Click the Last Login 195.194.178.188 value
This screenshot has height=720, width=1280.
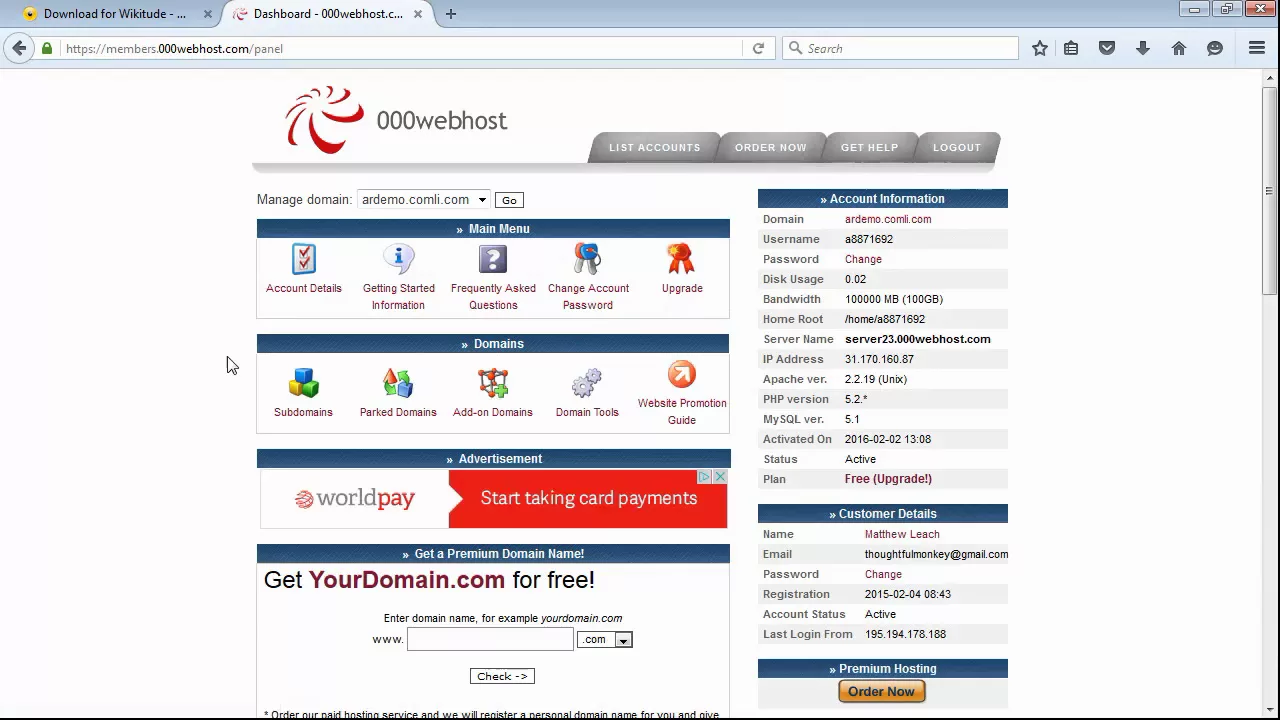point(905,634)
